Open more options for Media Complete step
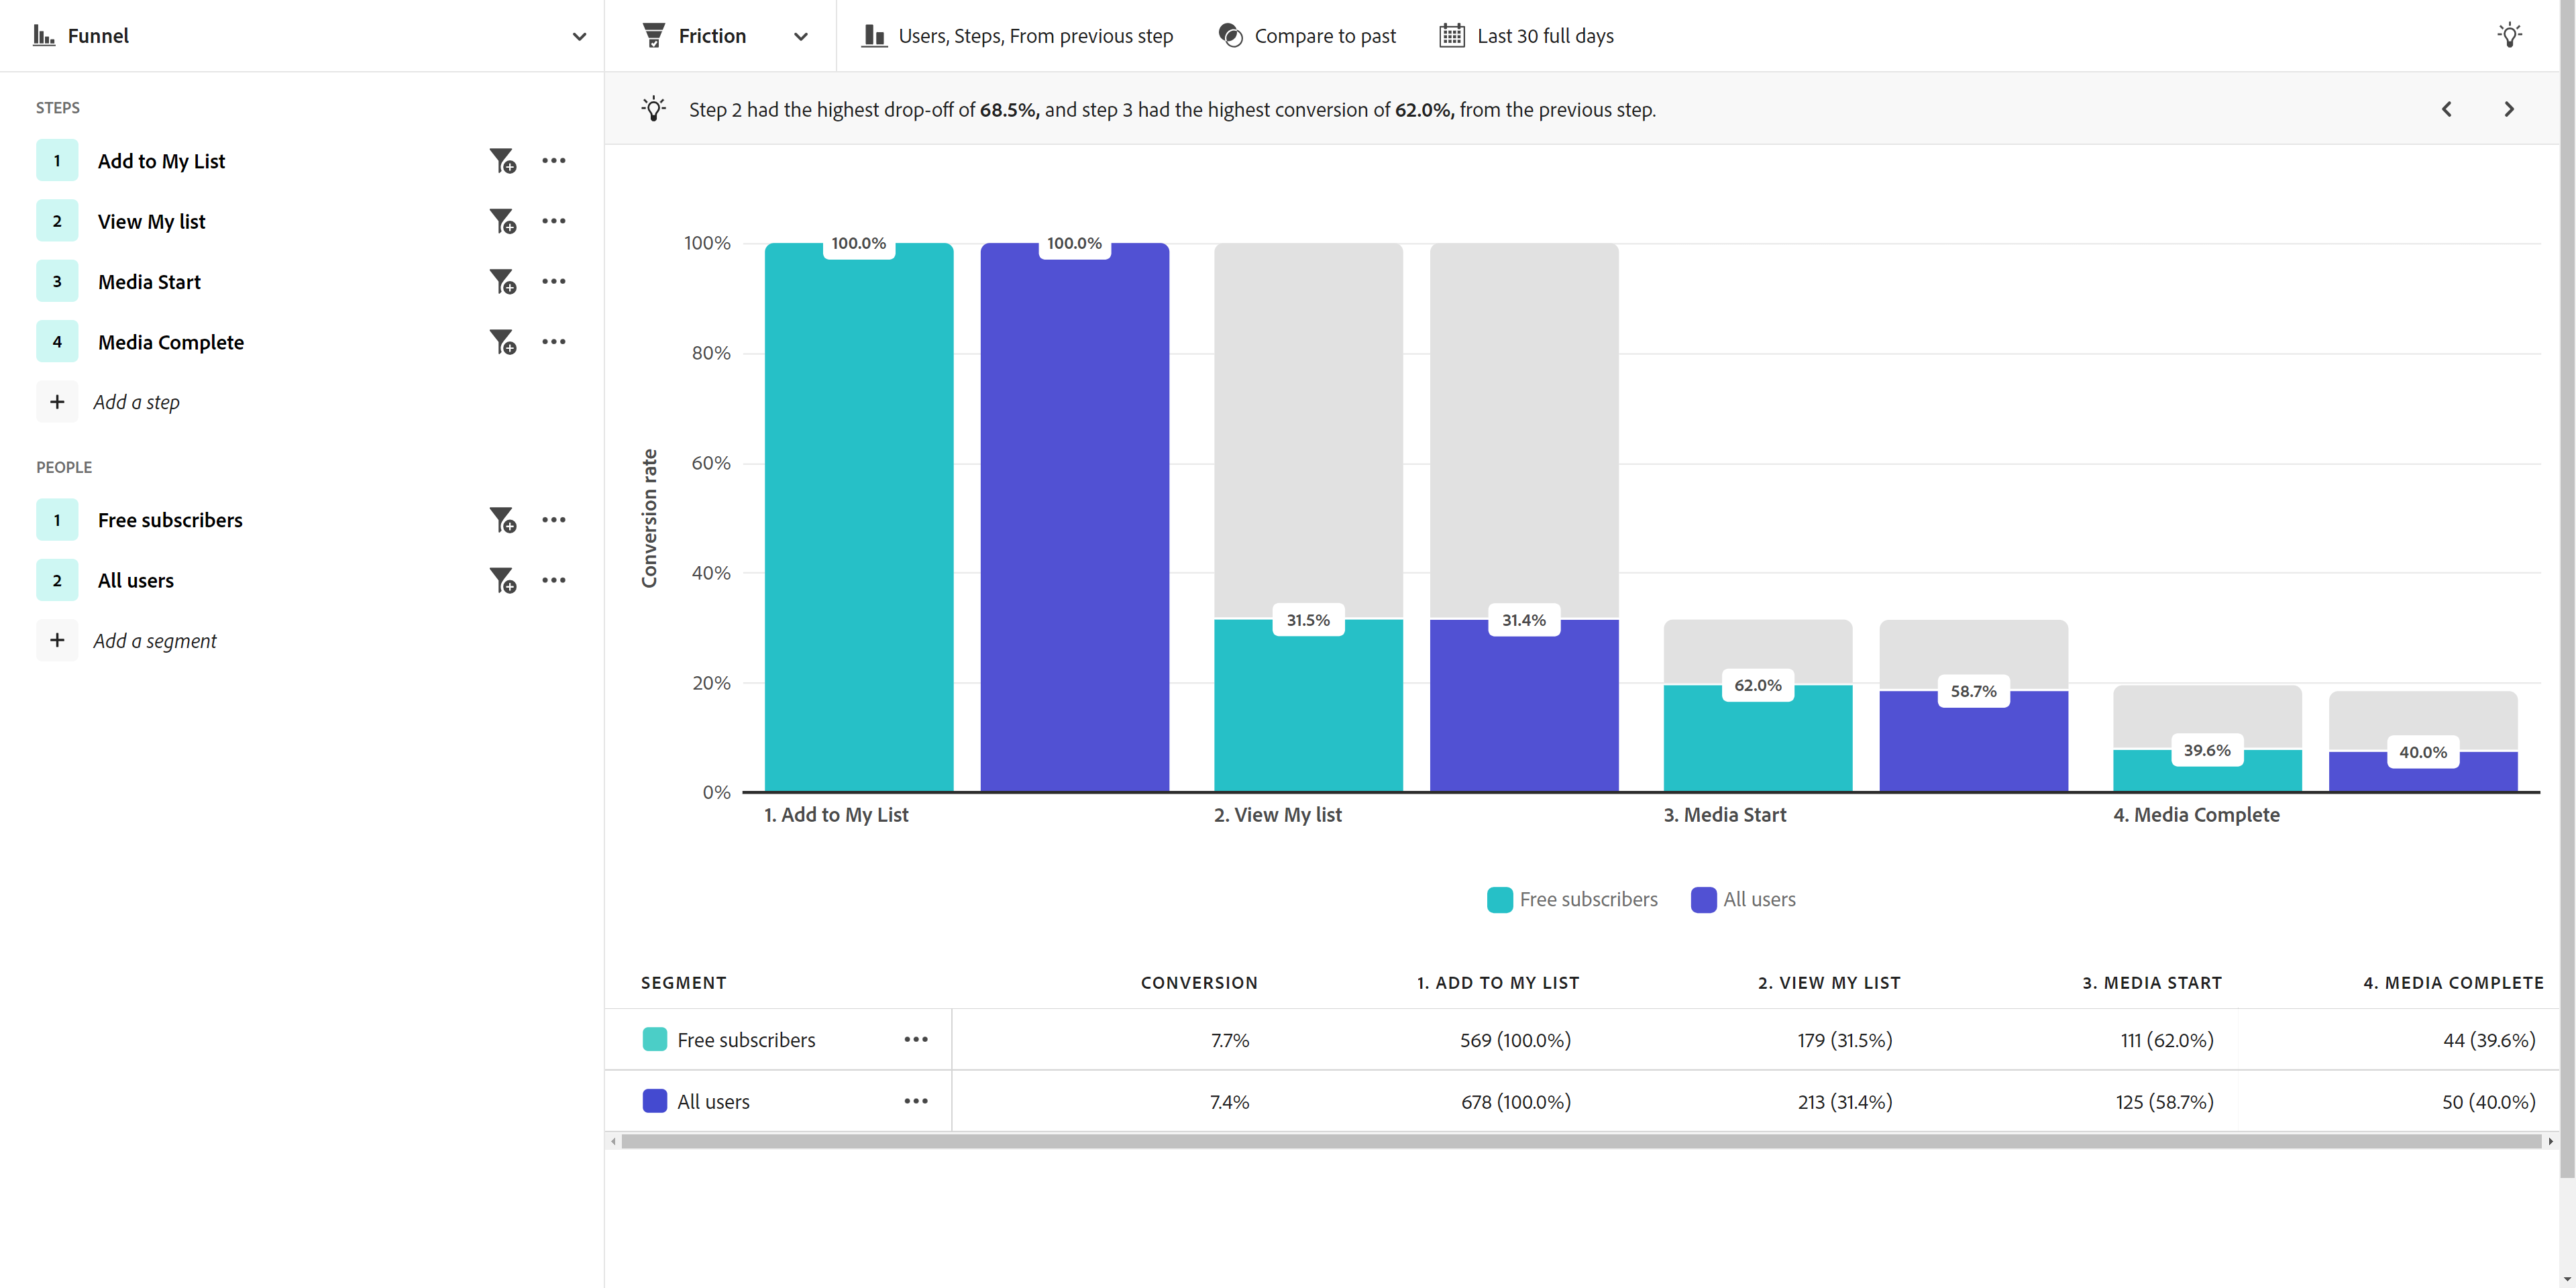The width and height of the screenshot is (2576, 1288). point(553,342)
